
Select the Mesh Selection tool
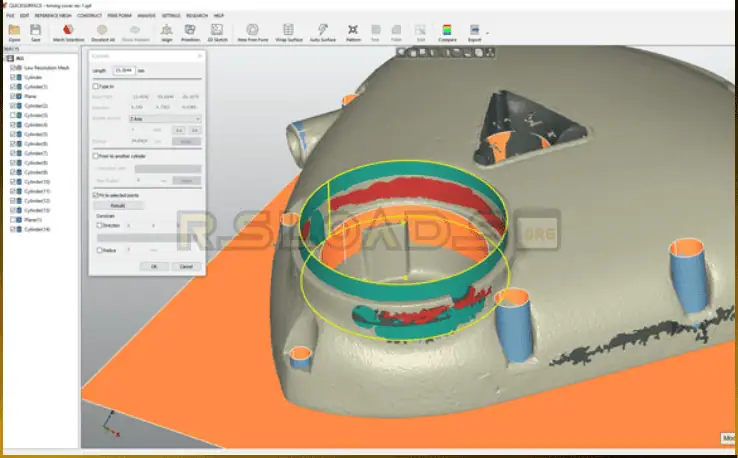68,32
